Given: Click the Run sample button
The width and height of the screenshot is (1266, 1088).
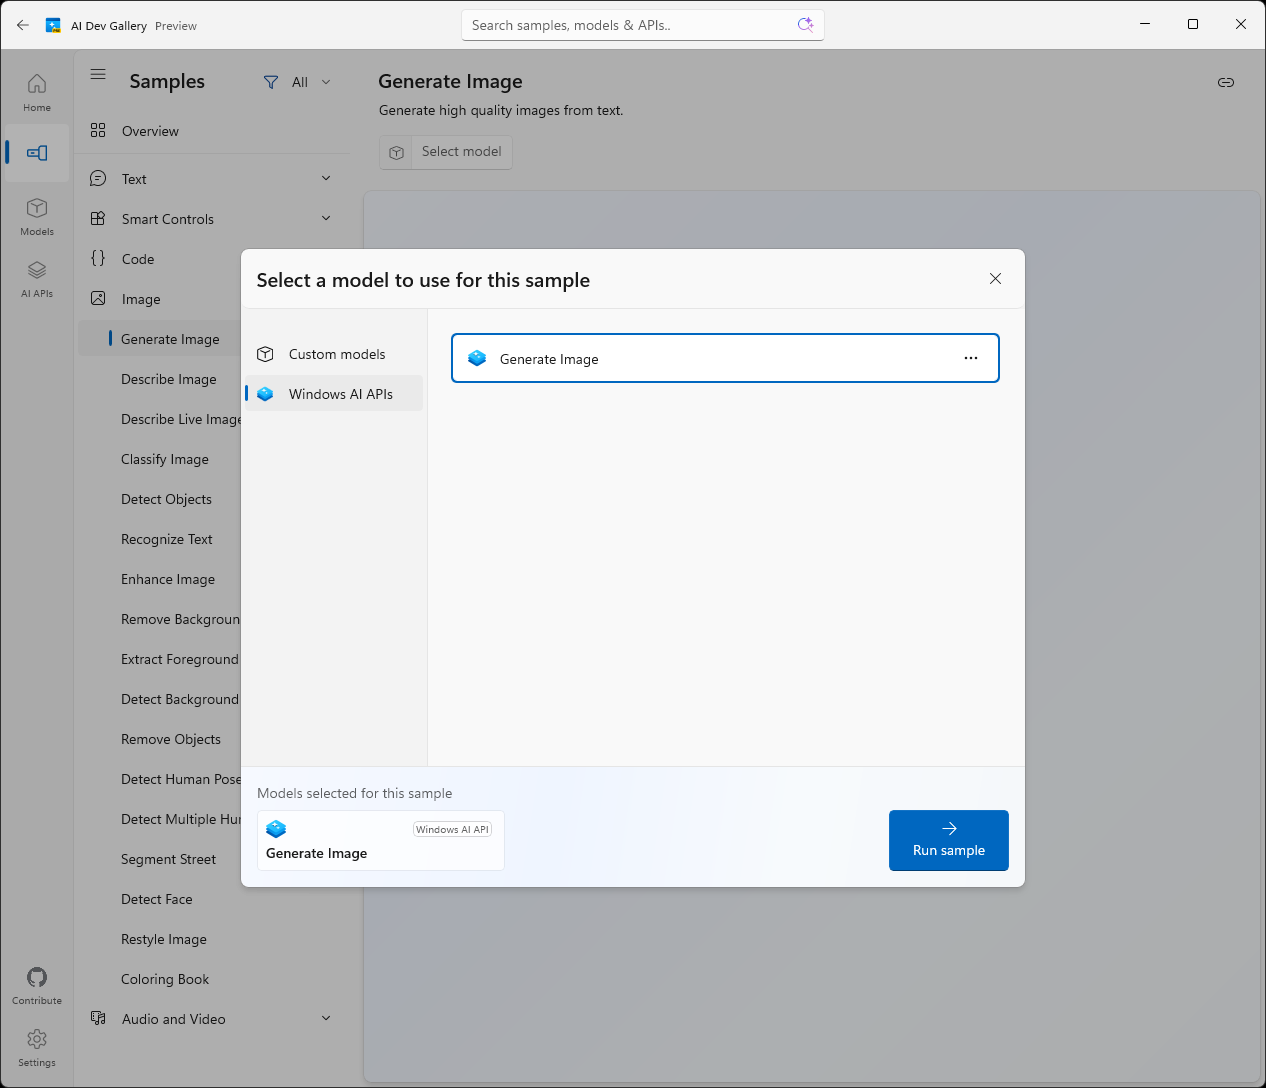Looking at the screenshot, I should point(949,840).
